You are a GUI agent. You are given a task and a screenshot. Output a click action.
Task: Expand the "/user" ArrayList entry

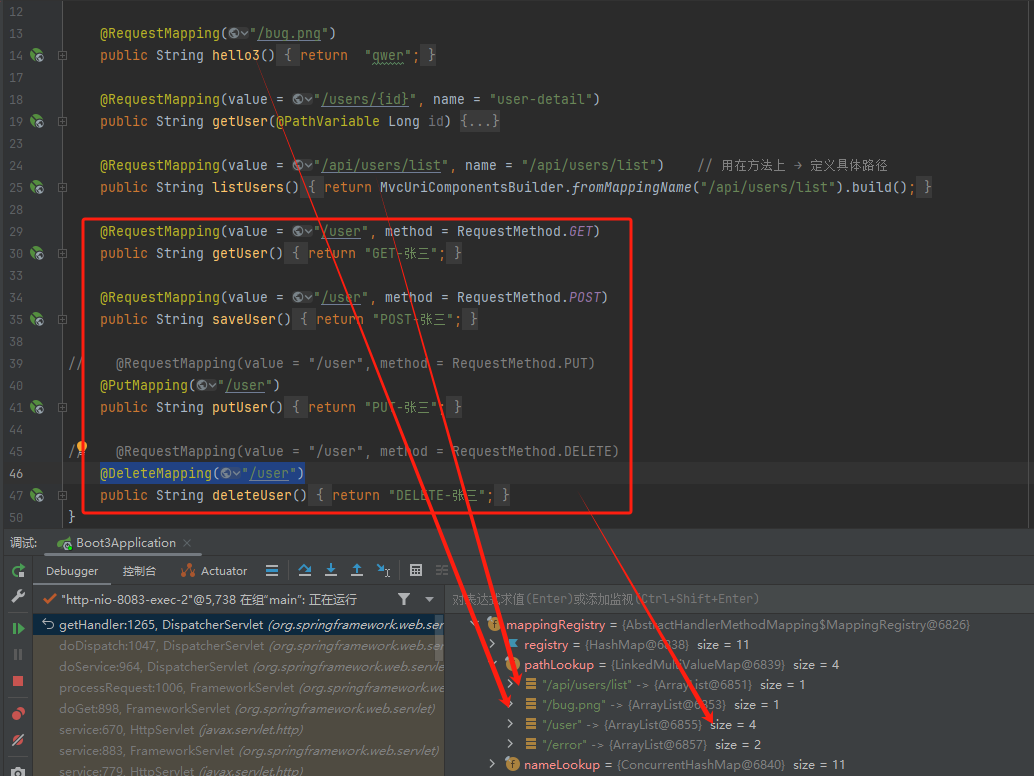click(x=510, y=724)
